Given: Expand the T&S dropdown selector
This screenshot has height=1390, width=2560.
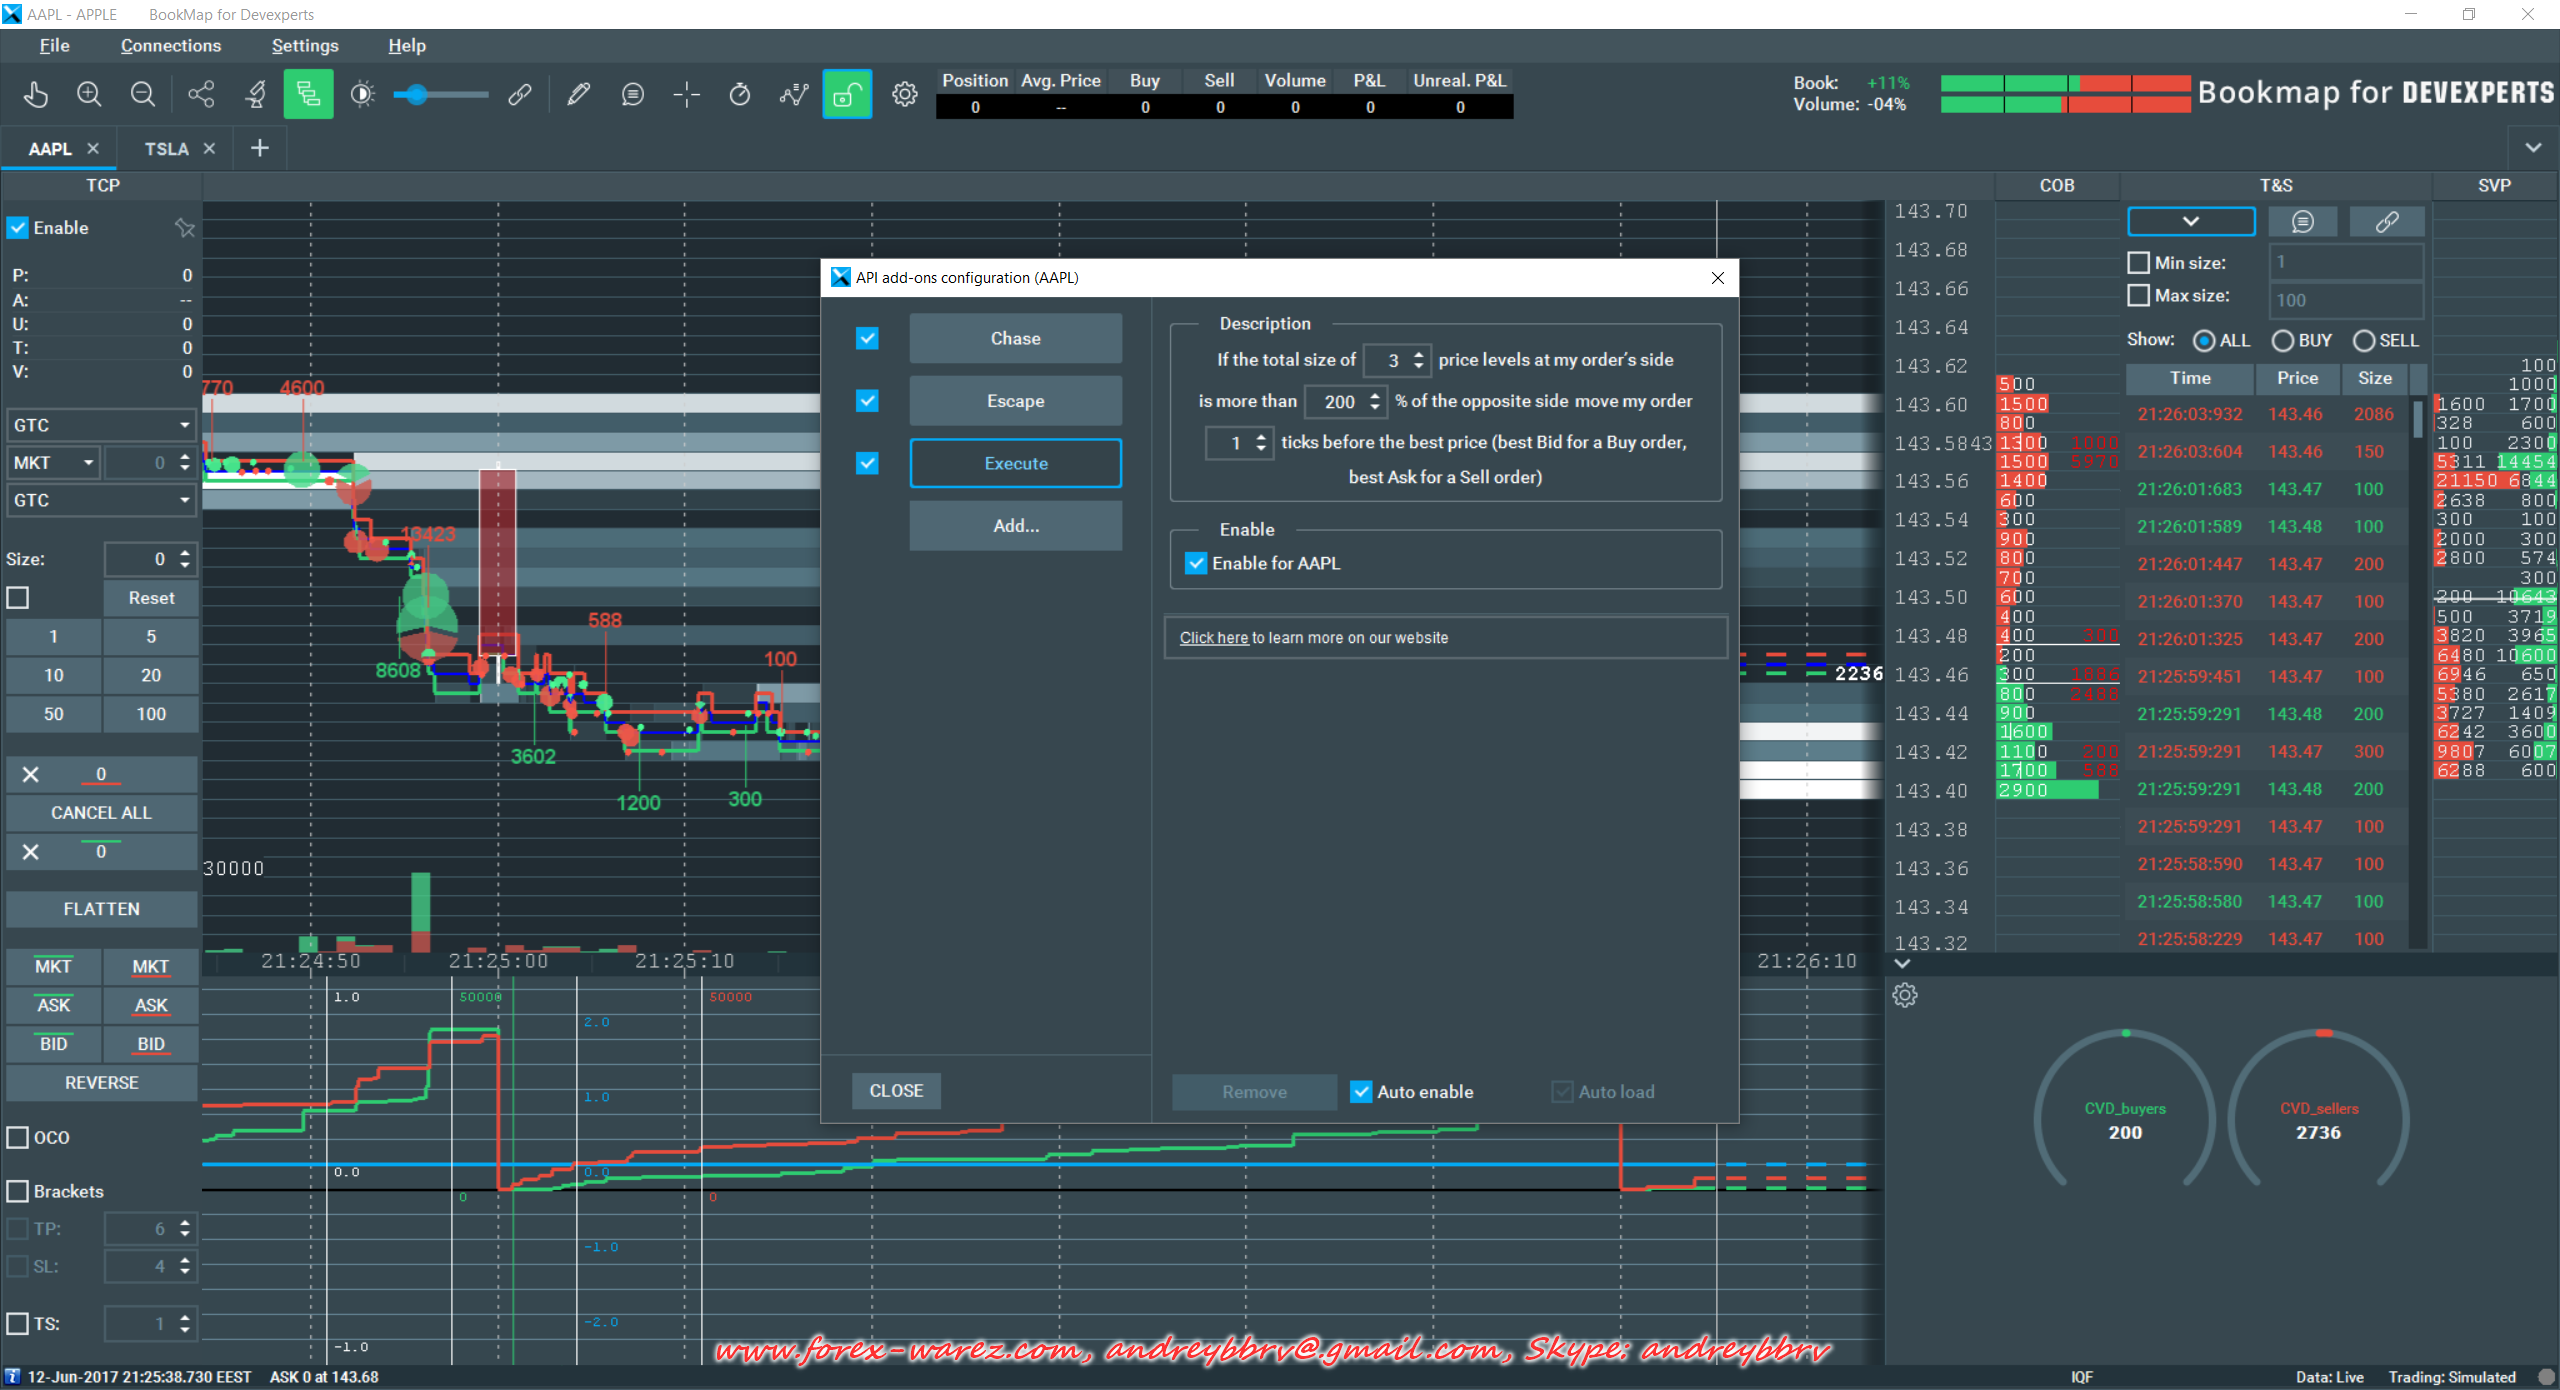Looking at the screenshot, I should pyautogui.click(x=2190, y=222).
